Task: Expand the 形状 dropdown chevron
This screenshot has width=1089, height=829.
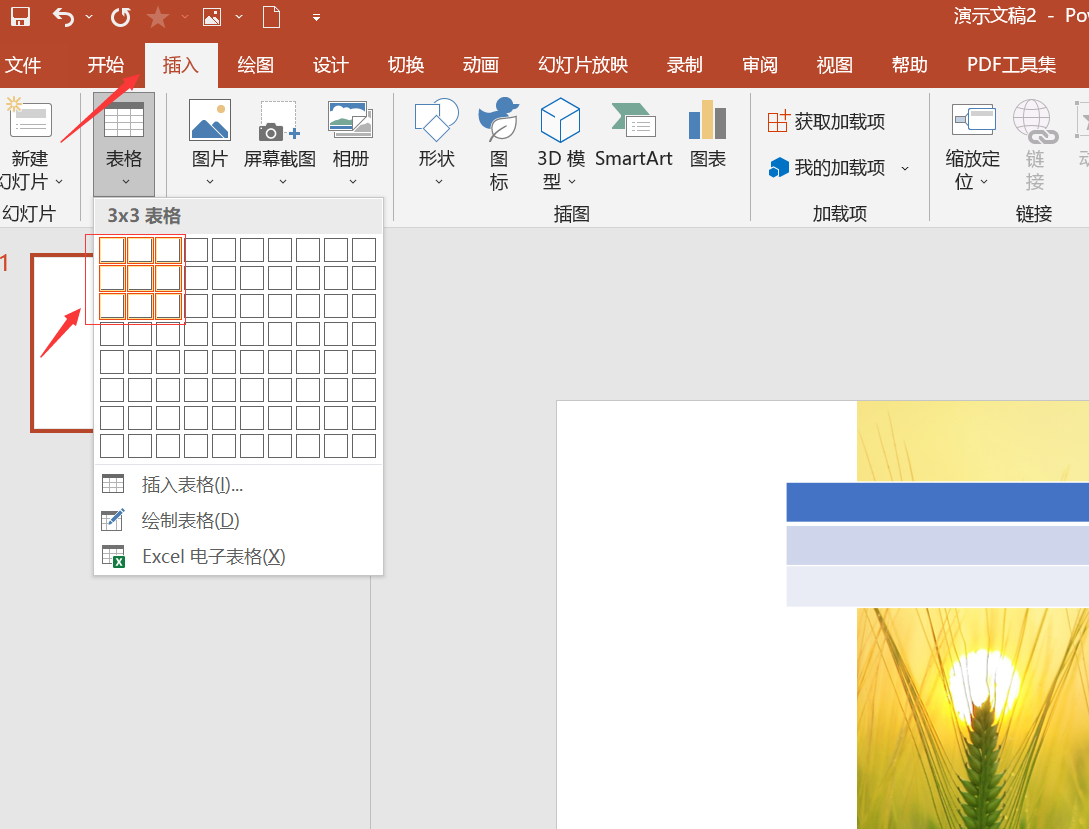Action: [439, 182]
